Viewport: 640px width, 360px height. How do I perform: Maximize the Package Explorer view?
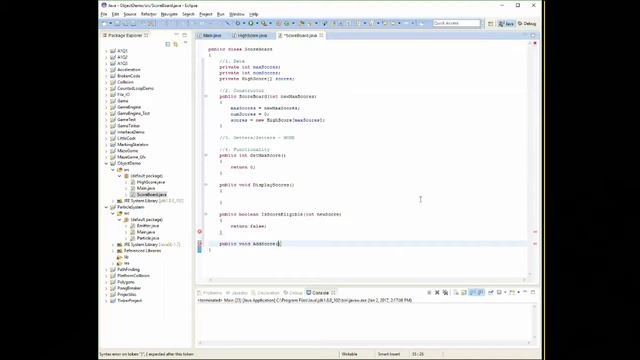pyautogui.click(x=184, y=35)
